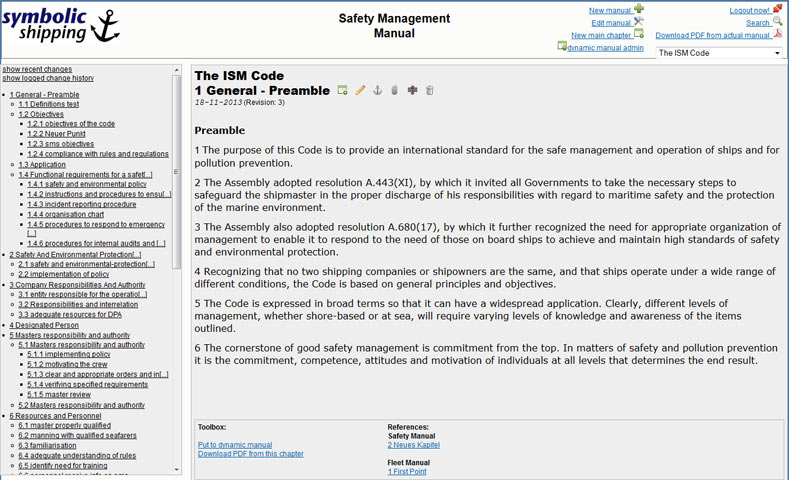Open 1.2.4 compliance with rules and regulations
This screenshot has height=480, width=789.
(x=98, y=154)
